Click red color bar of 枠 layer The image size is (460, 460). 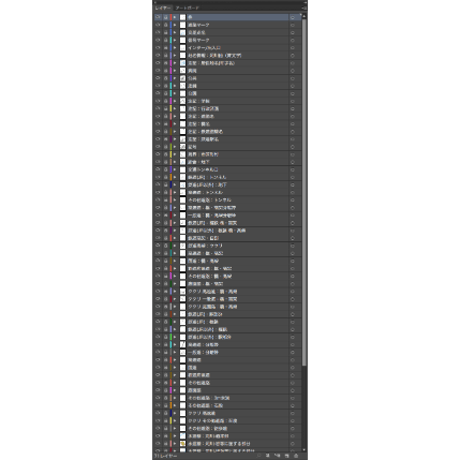point(171,17)
